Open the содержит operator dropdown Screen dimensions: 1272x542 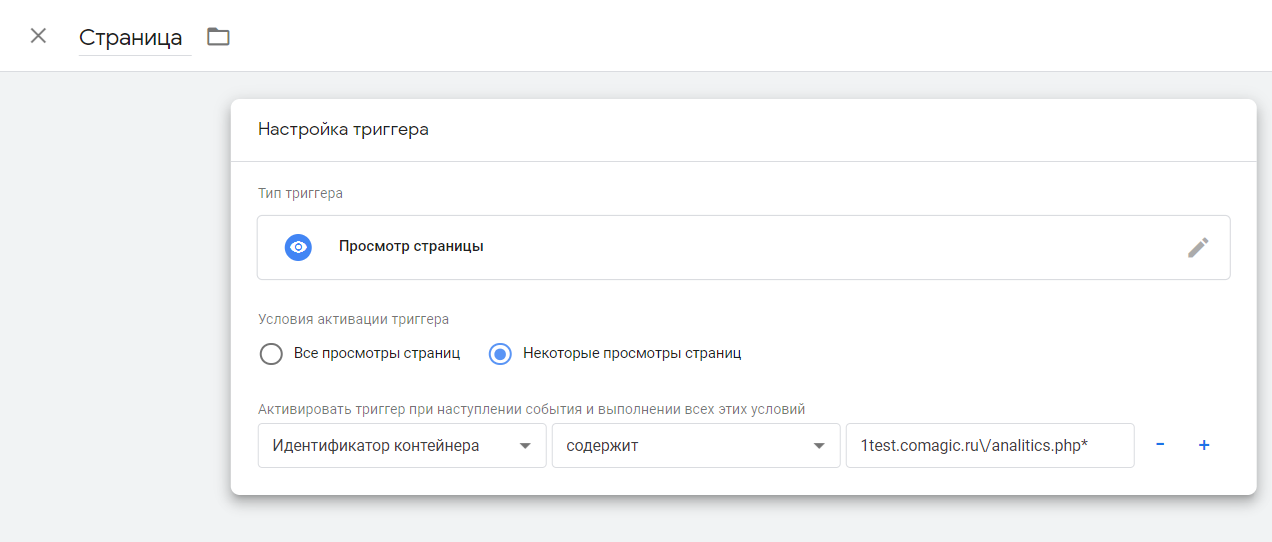696,446
